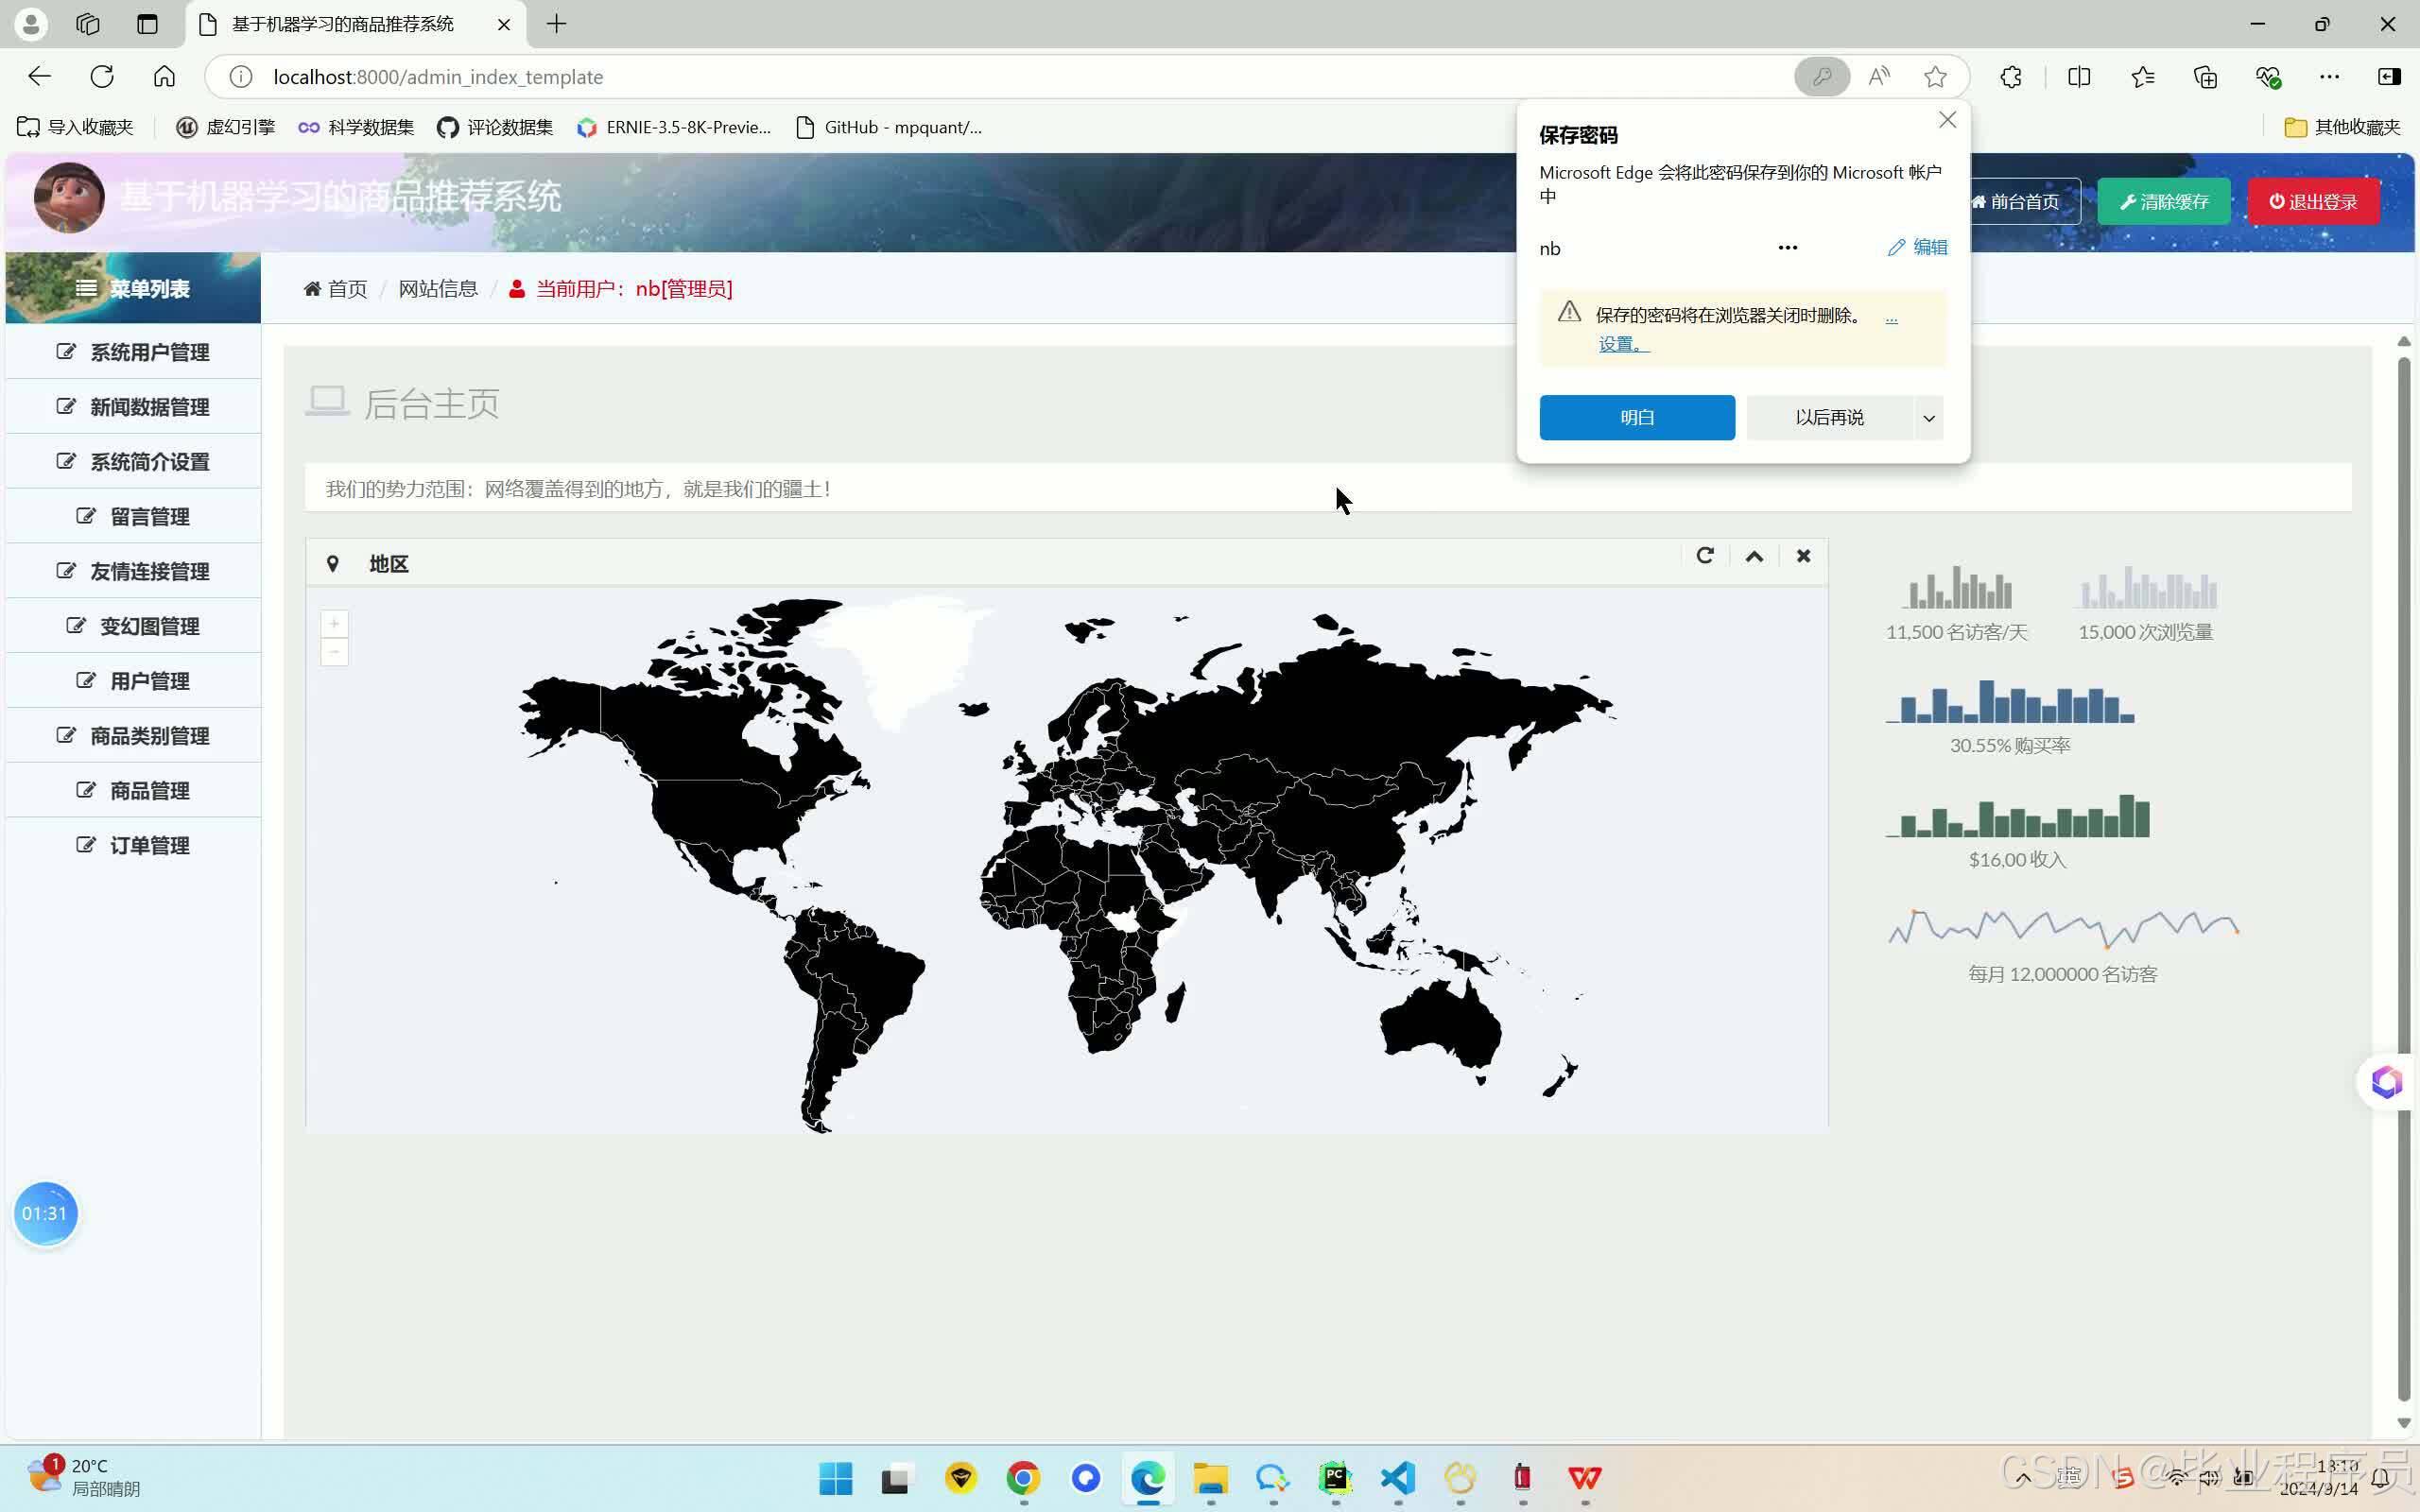This screenshot has width=2420, height=1512.
Task: Open 科学数据集 bookmark
Action: 356,127
